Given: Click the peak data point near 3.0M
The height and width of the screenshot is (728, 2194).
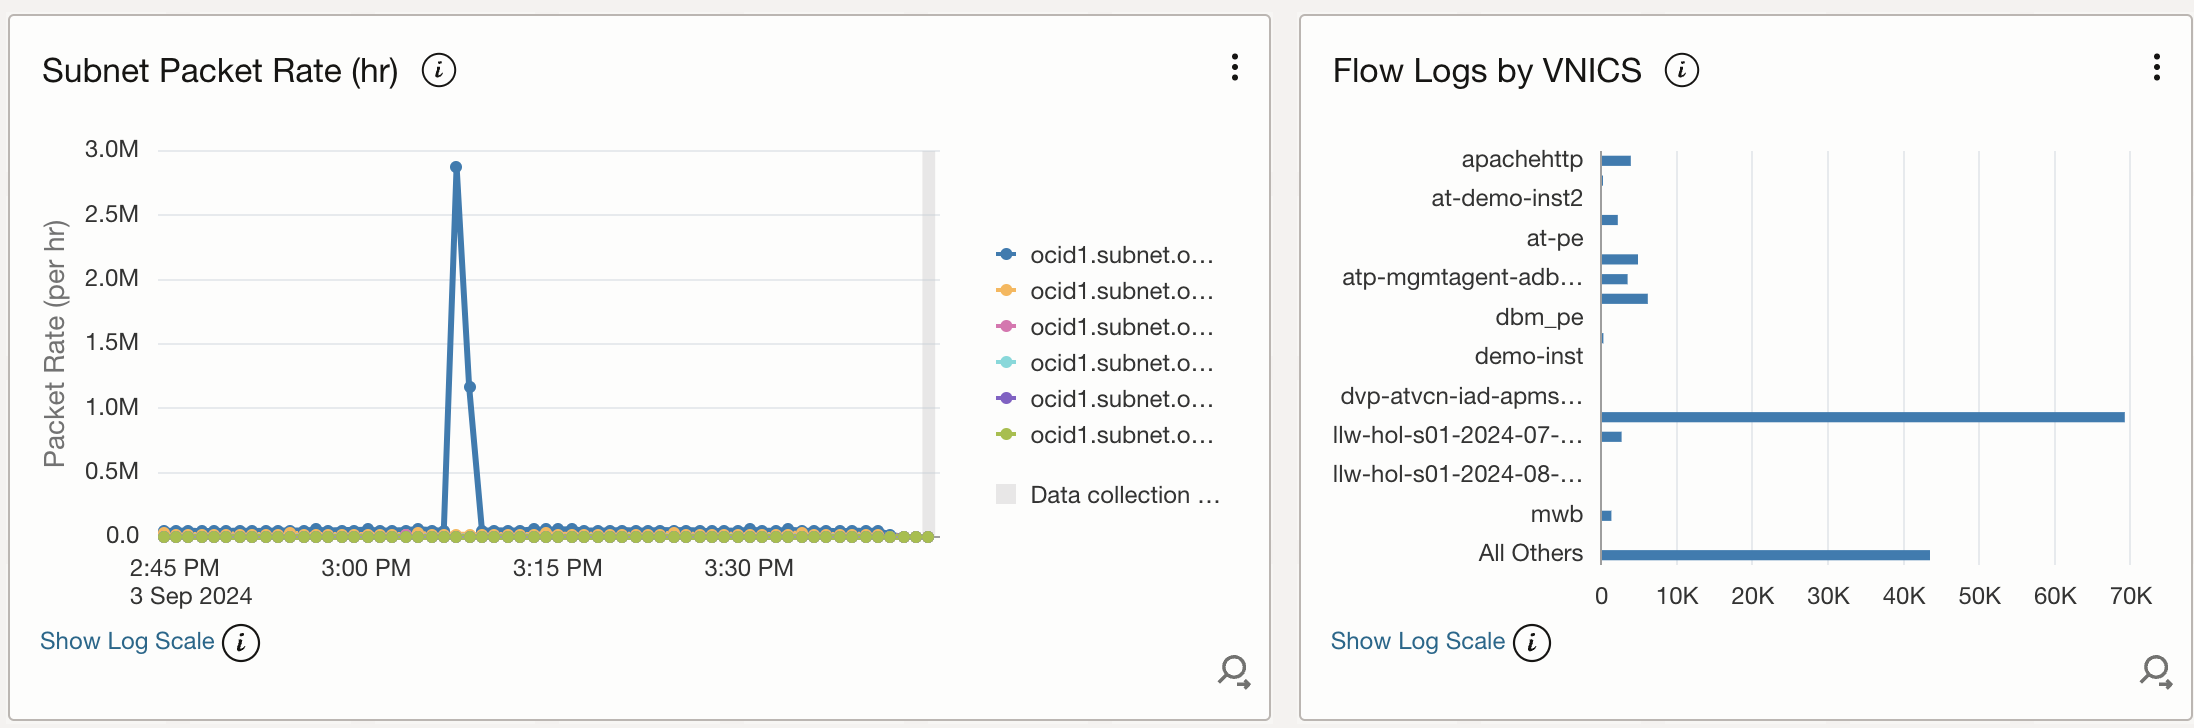Looking at the screenshot, I should tap(456, 167).
